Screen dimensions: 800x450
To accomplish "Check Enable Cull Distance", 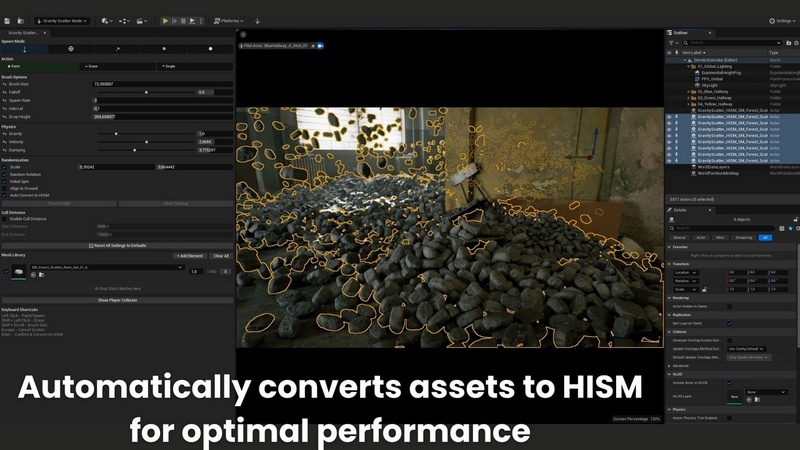I will pyautogui.click(x=4, y=217).
